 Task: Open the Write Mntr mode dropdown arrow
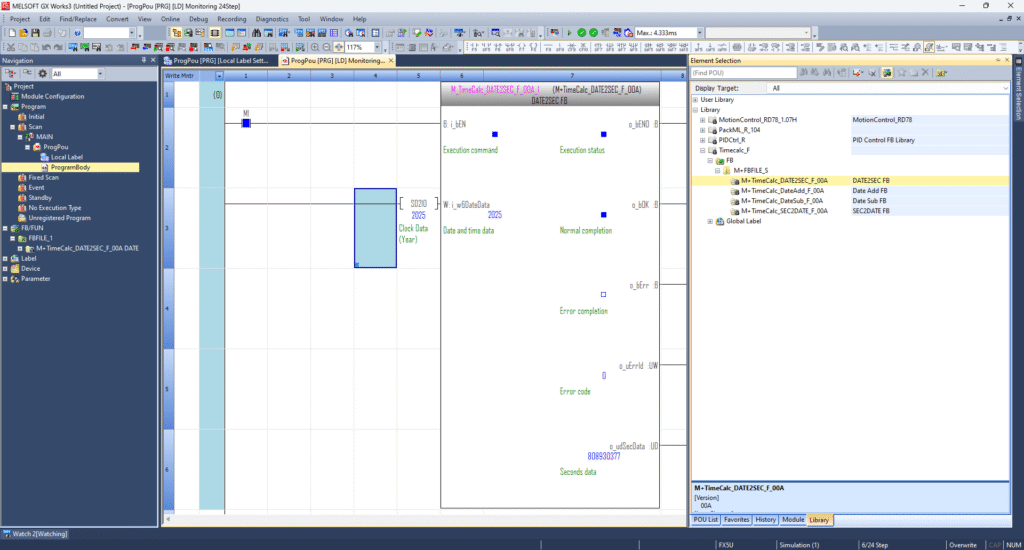coord(219,76)
